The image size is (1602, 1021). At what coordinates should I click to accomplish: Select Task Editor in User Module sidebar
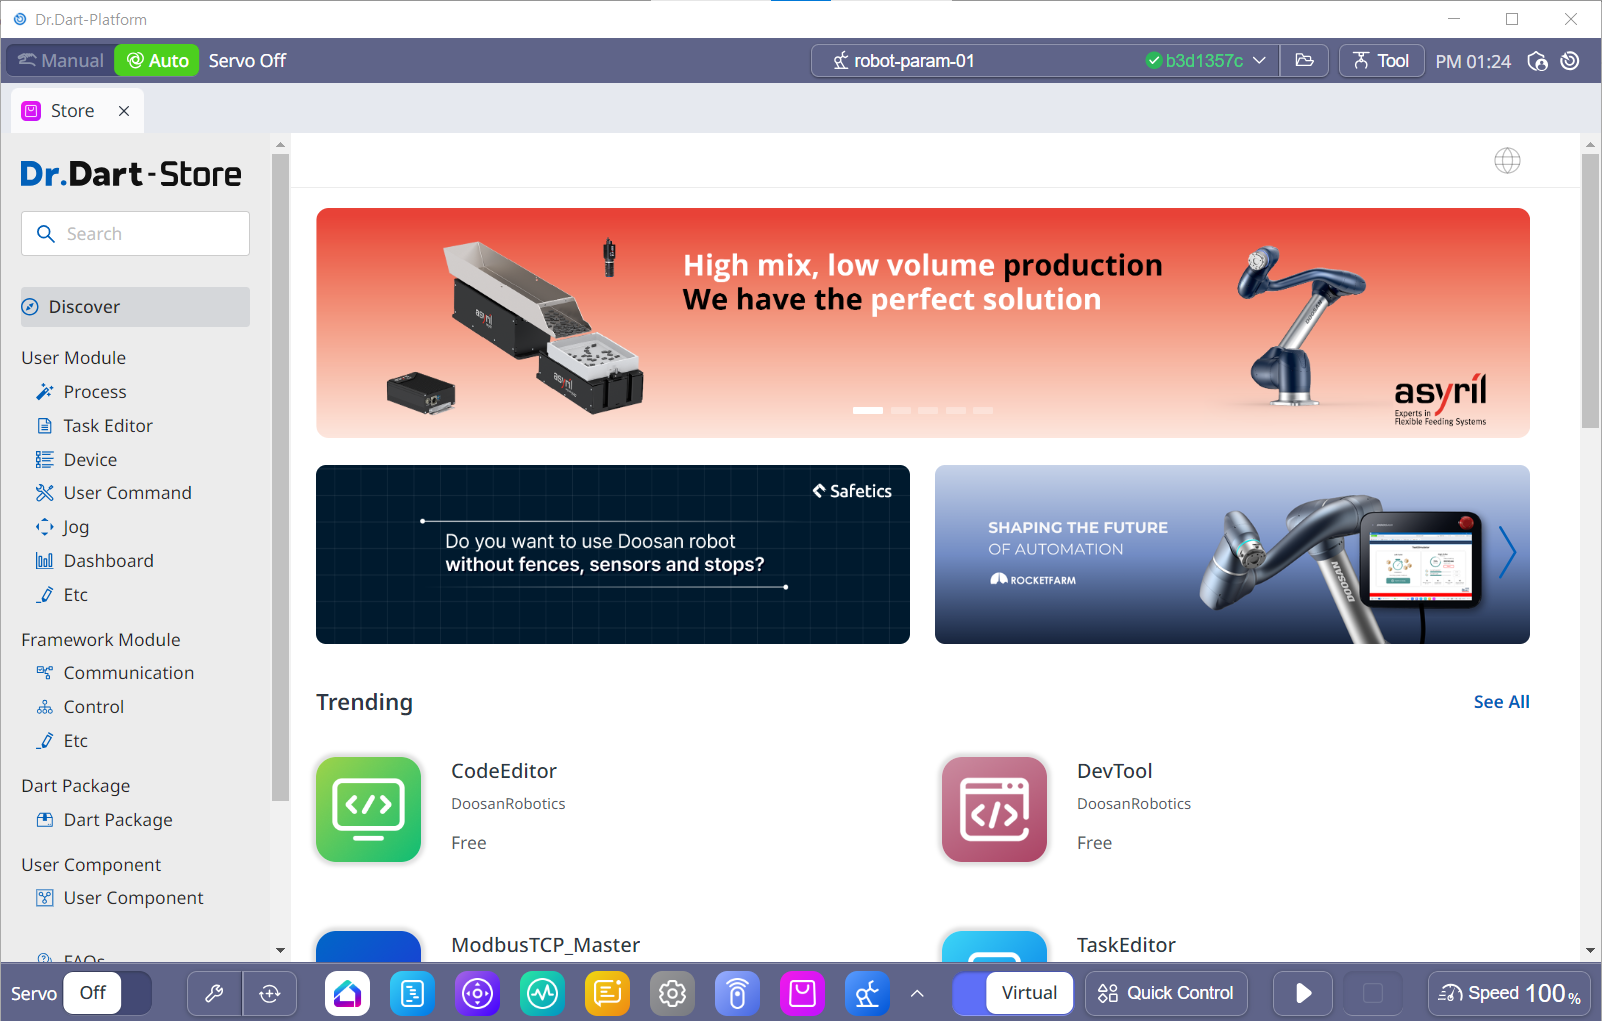[x=108, y=426]
